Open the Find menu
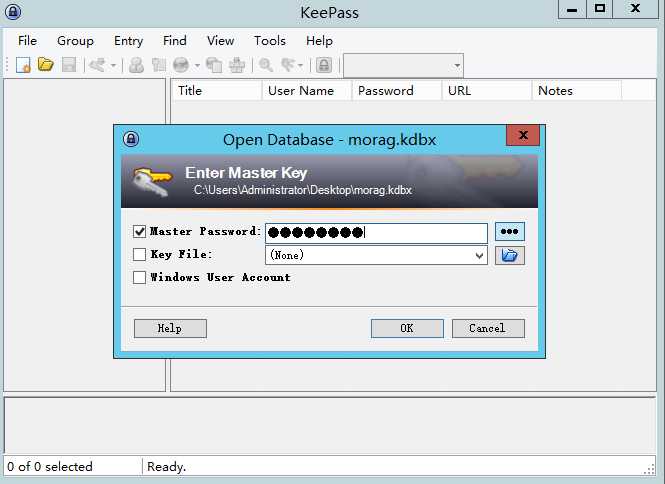 (x=175, y=41)
